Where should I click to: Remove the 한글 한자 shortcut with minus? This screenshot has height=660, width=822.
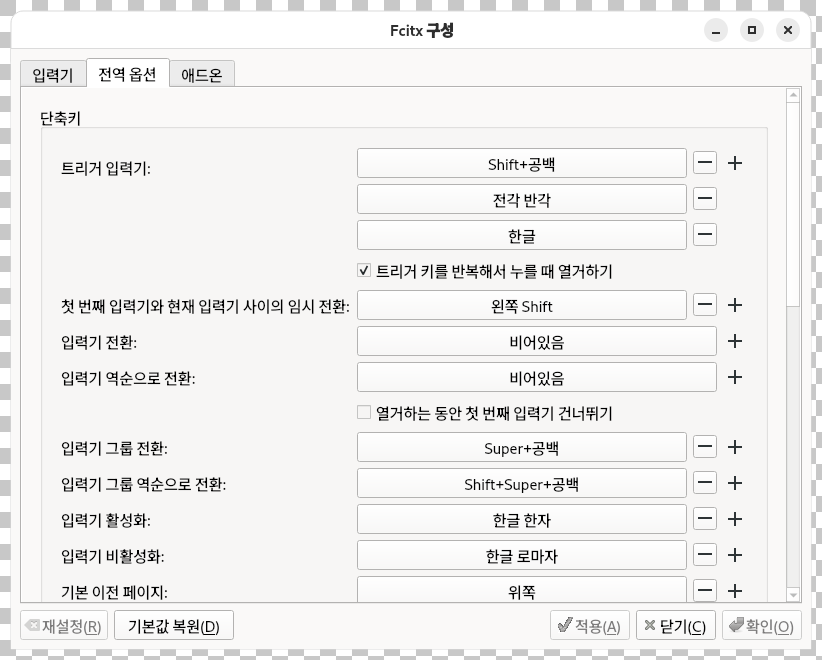(x=705, y=519)
